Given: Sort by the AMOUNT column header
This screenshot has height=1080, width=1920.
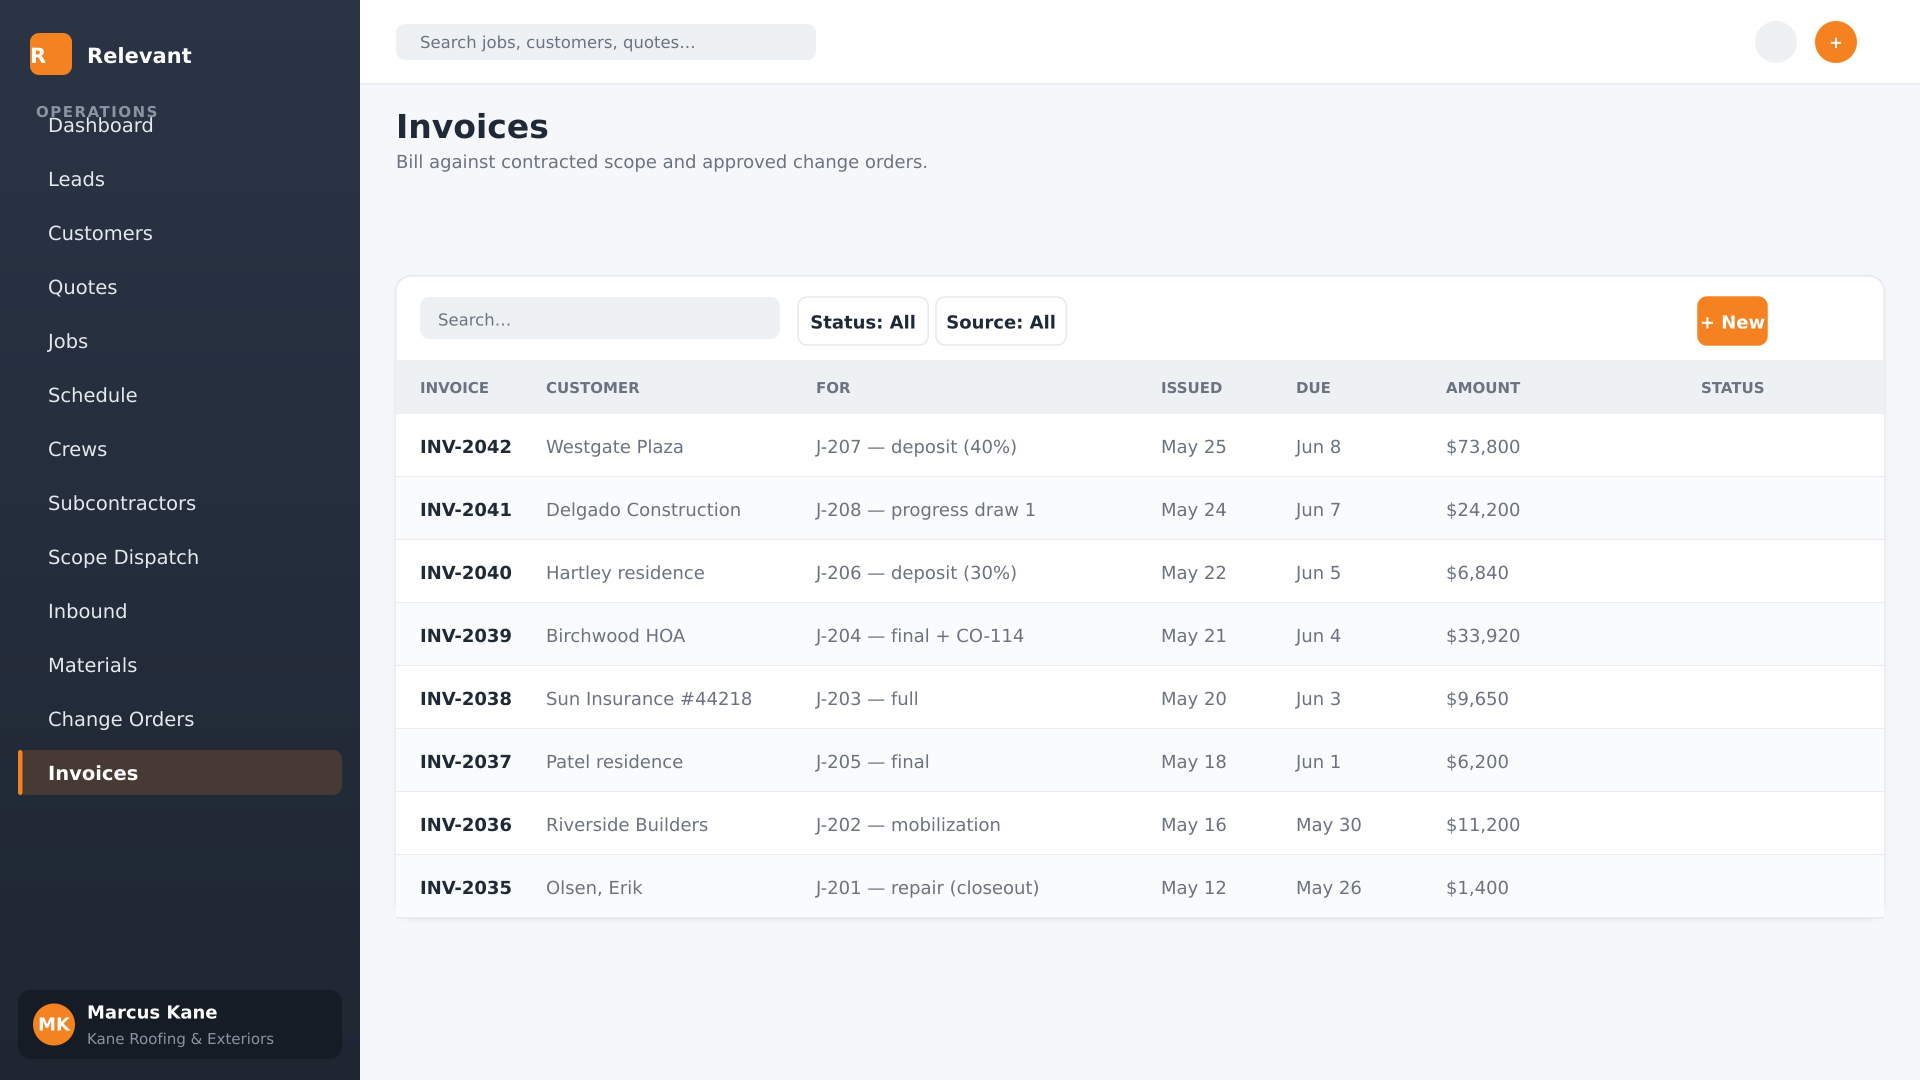Looking at the screenshot, I should (1483, 388).
